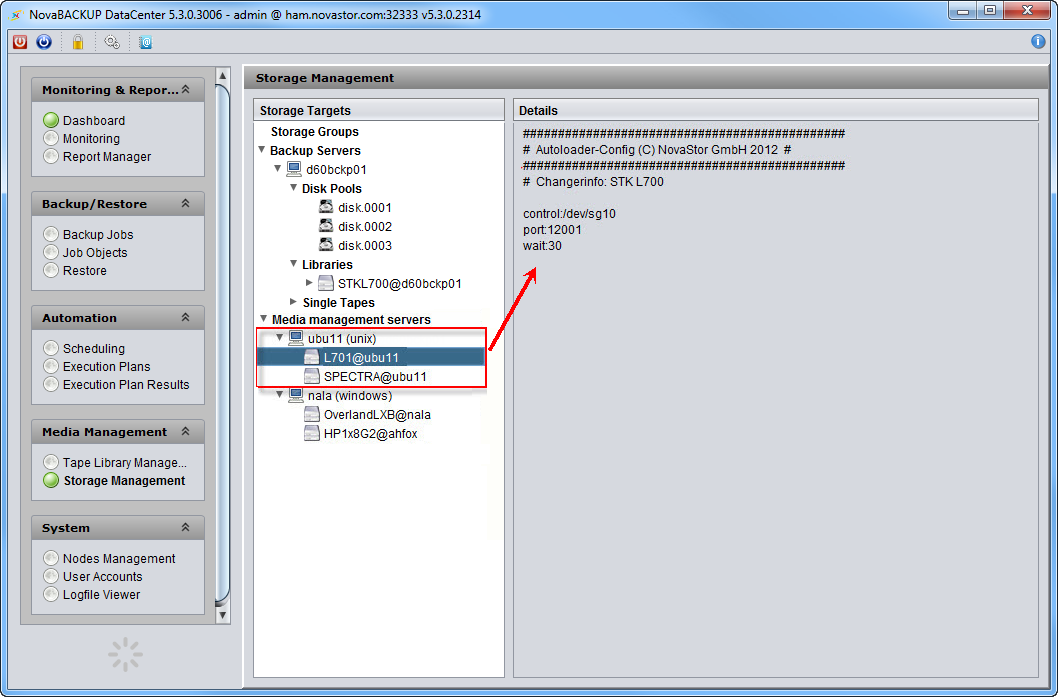
Task: Collapse the nala (windows) node
Action: [x=279, y=395]
